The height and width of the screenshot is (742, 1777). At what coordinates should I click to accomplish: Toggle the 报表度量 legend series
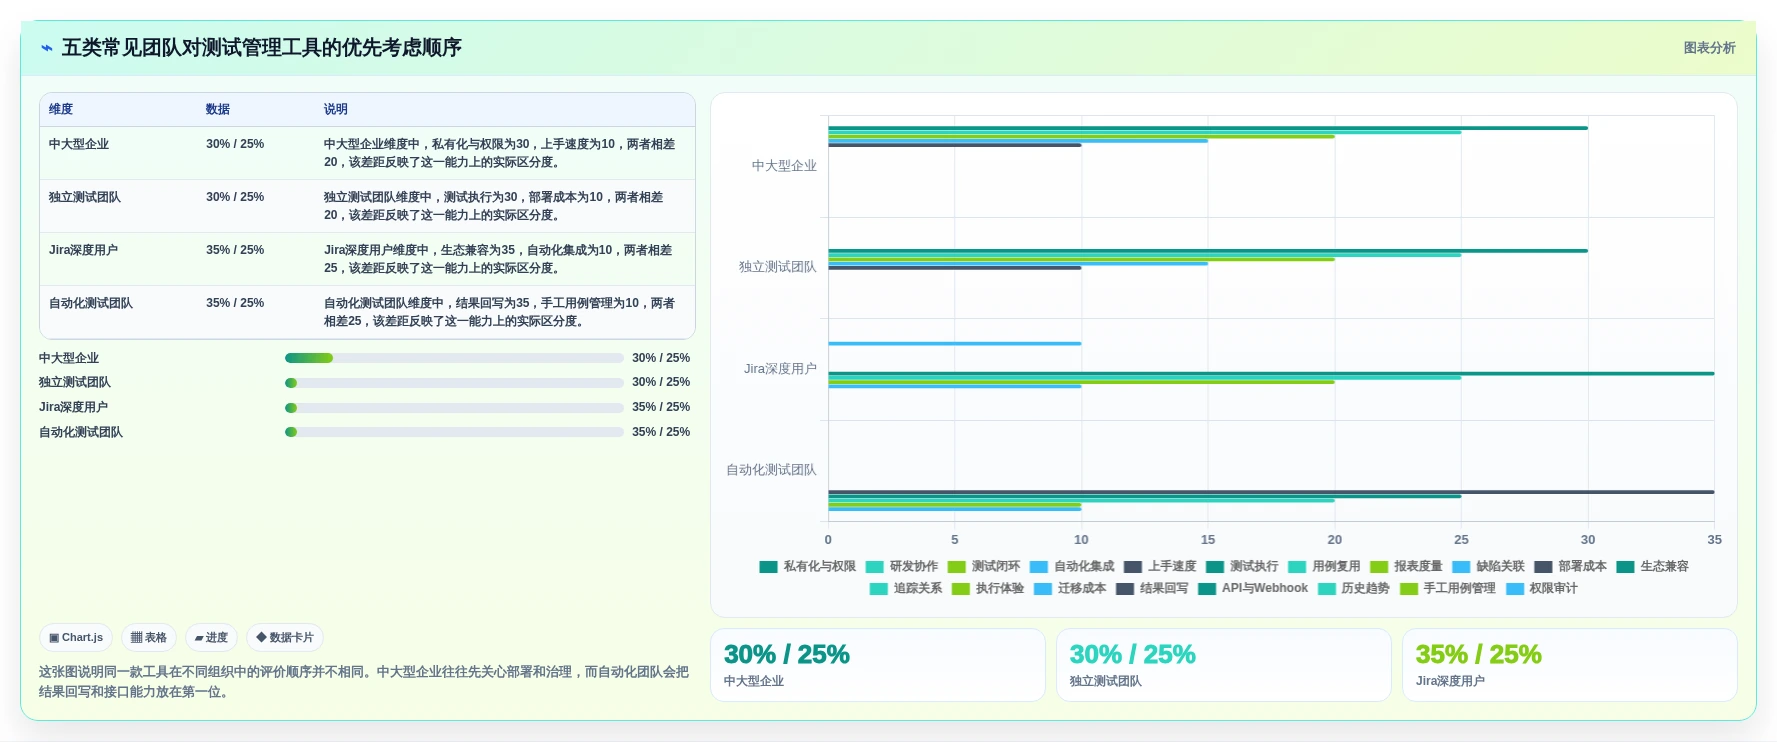tap(1406, 566)
